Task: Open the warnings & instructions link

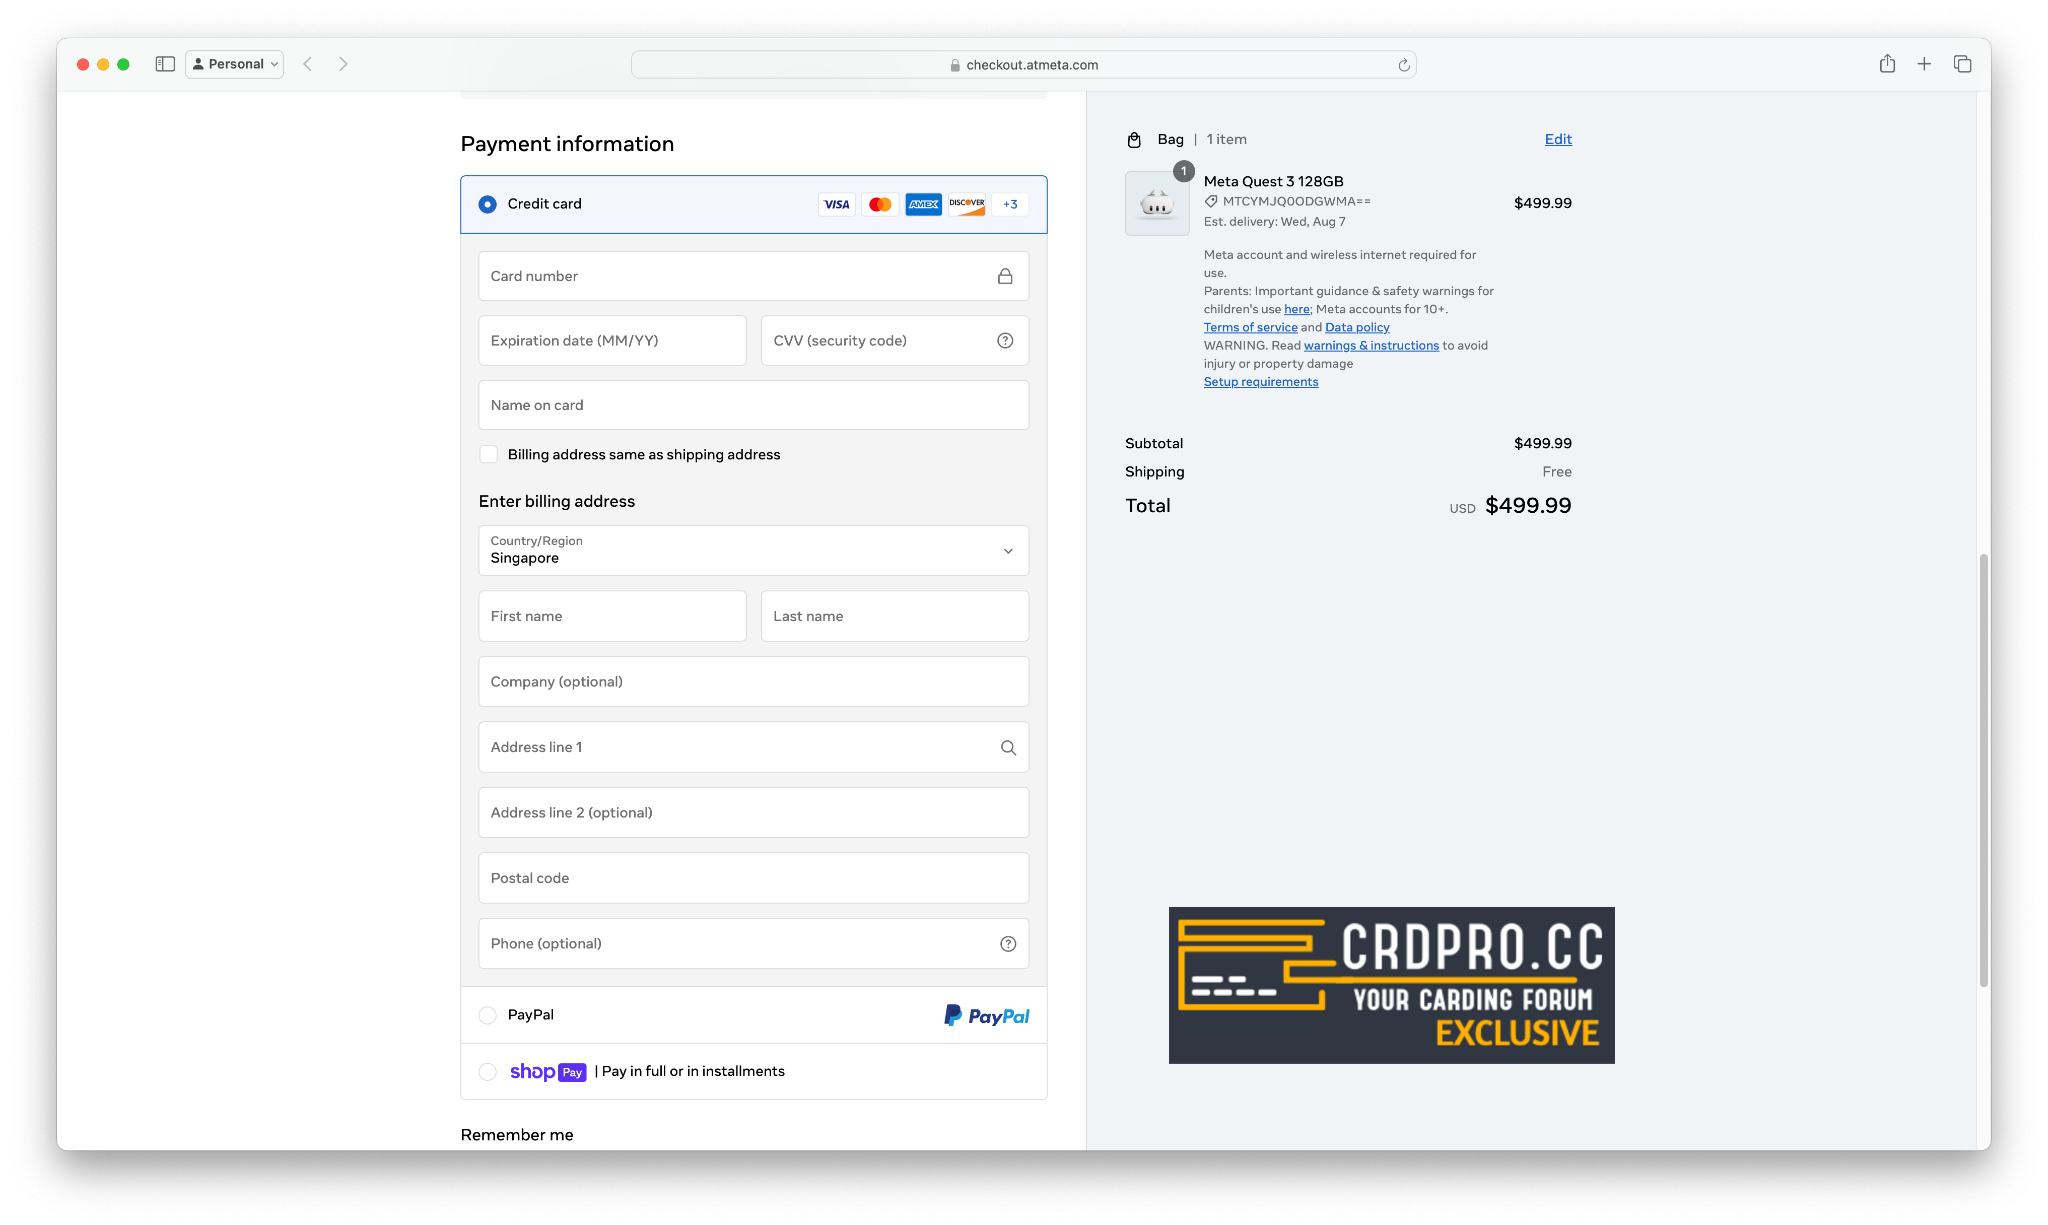Action: (x=1371, y=345)
